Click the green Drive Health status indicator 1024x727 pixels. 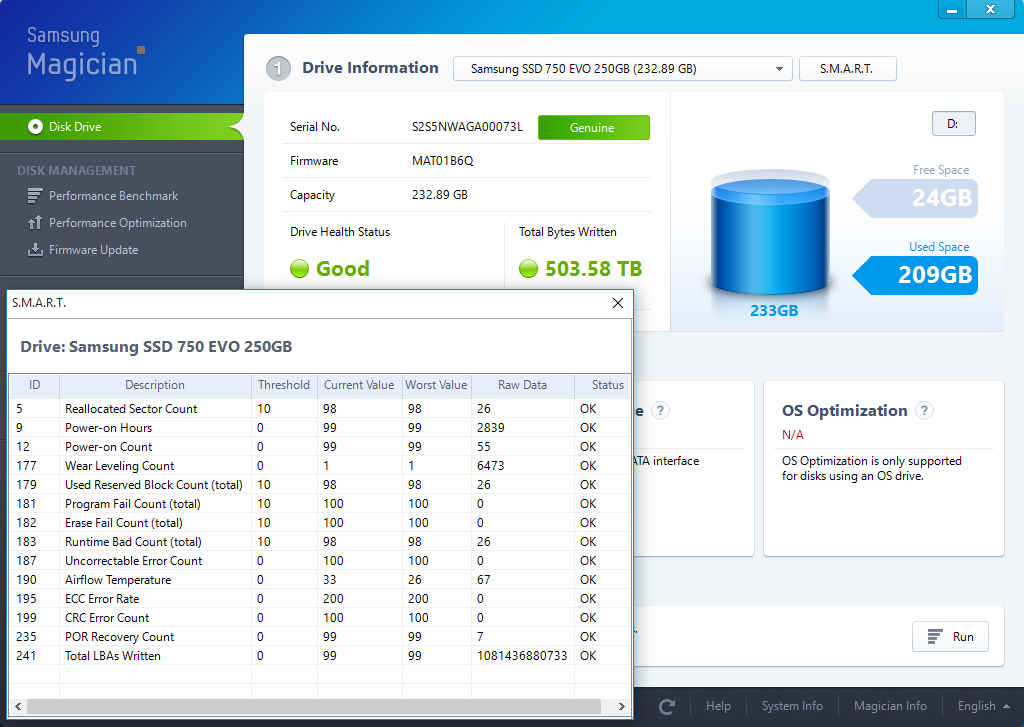(x=299, y=268)
